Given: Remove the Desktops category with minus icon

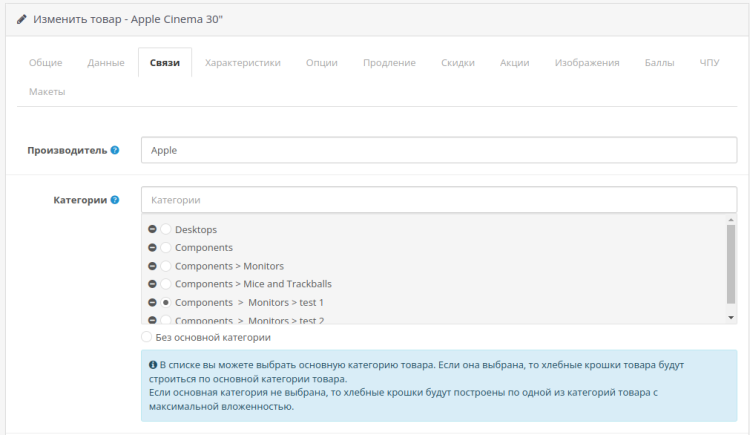Looking at the screenshot, I should click(x=153, y=230).
